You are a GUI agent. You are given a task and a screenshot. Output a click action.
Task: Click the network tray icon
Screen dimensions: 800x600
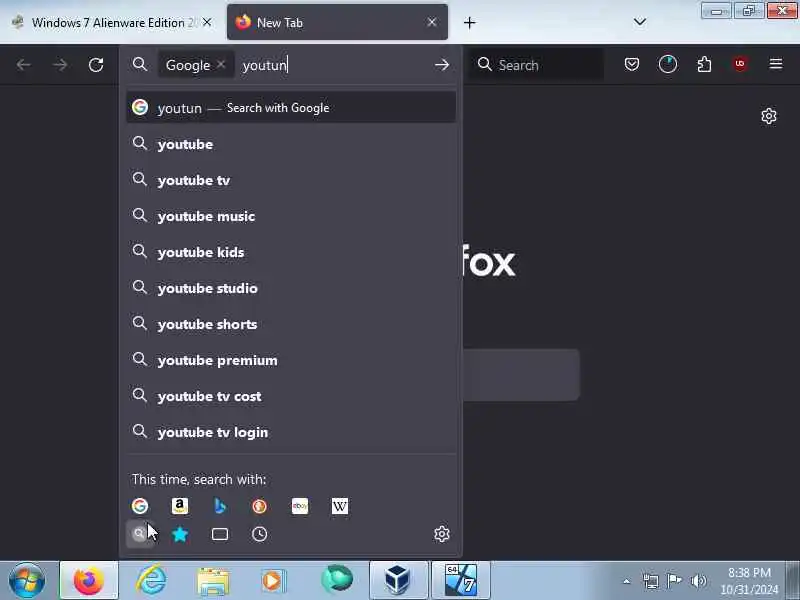(651, 581)
